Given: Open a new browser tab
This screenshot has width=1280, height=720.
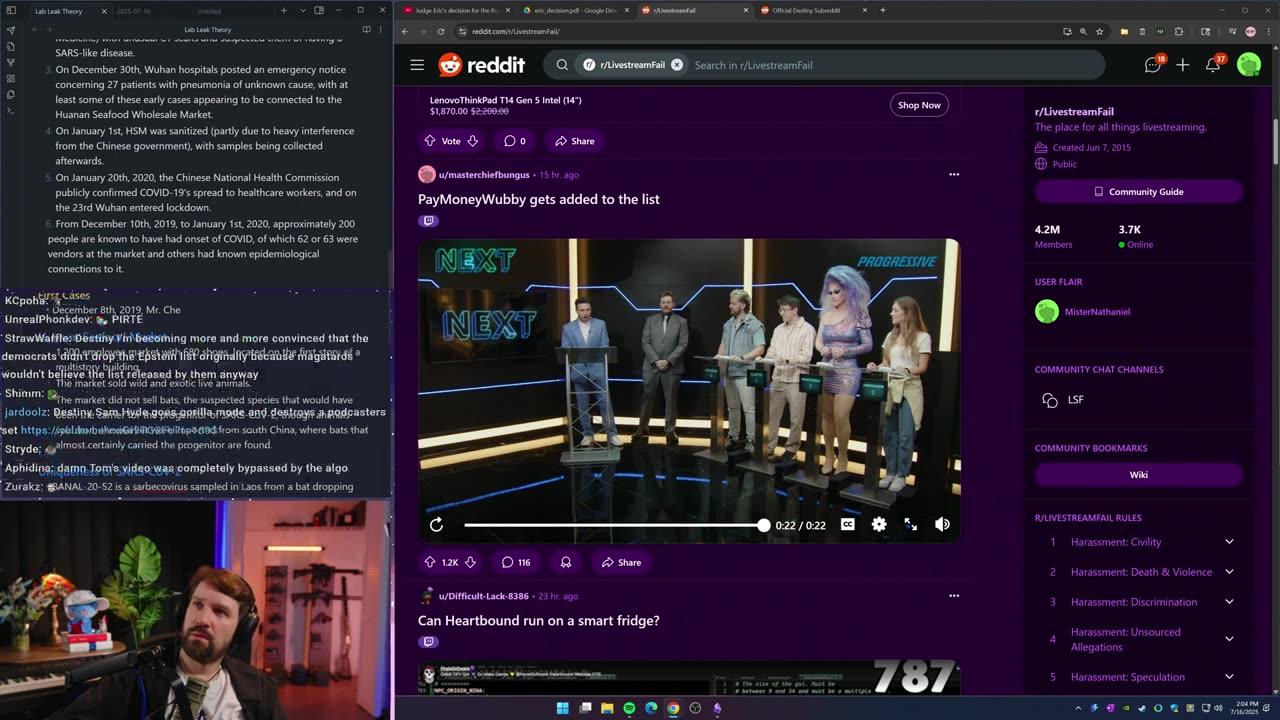Looking at the screenshot, I should pyautogui.click(x=882, y=10).
